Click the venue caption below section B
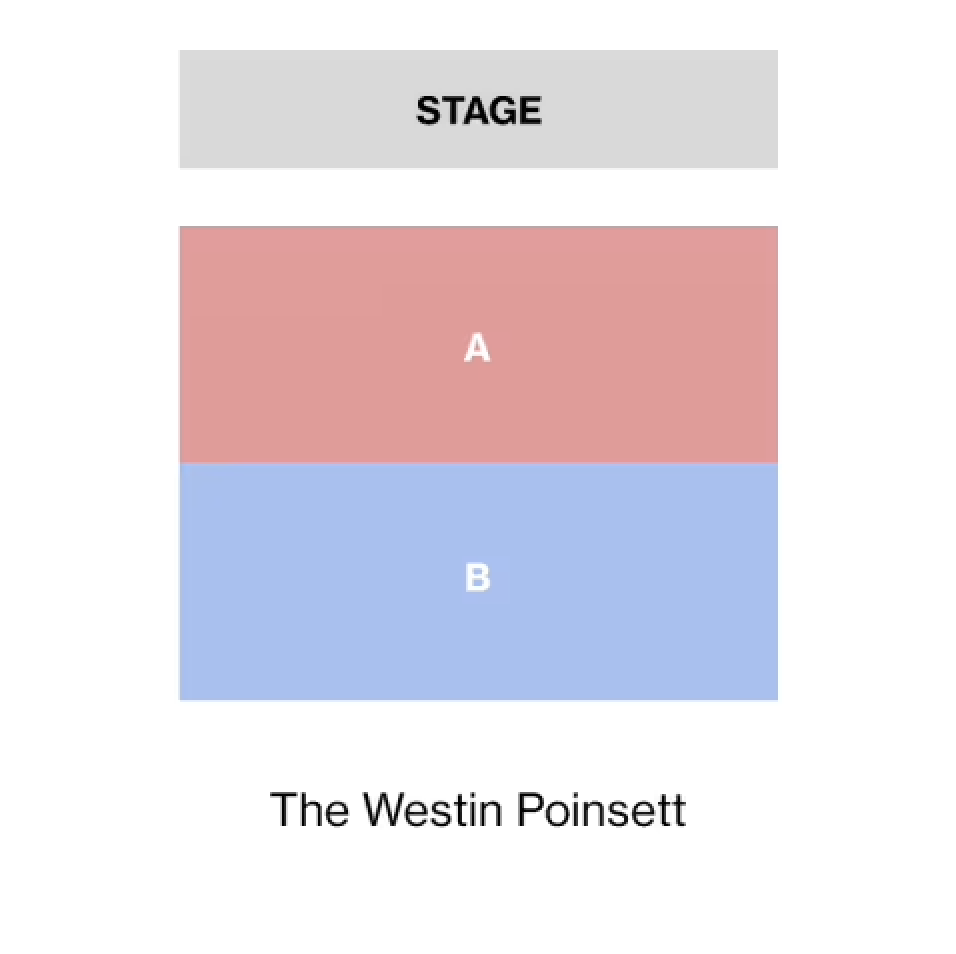Screen dimensions: 956x954 tap(478, 809)
